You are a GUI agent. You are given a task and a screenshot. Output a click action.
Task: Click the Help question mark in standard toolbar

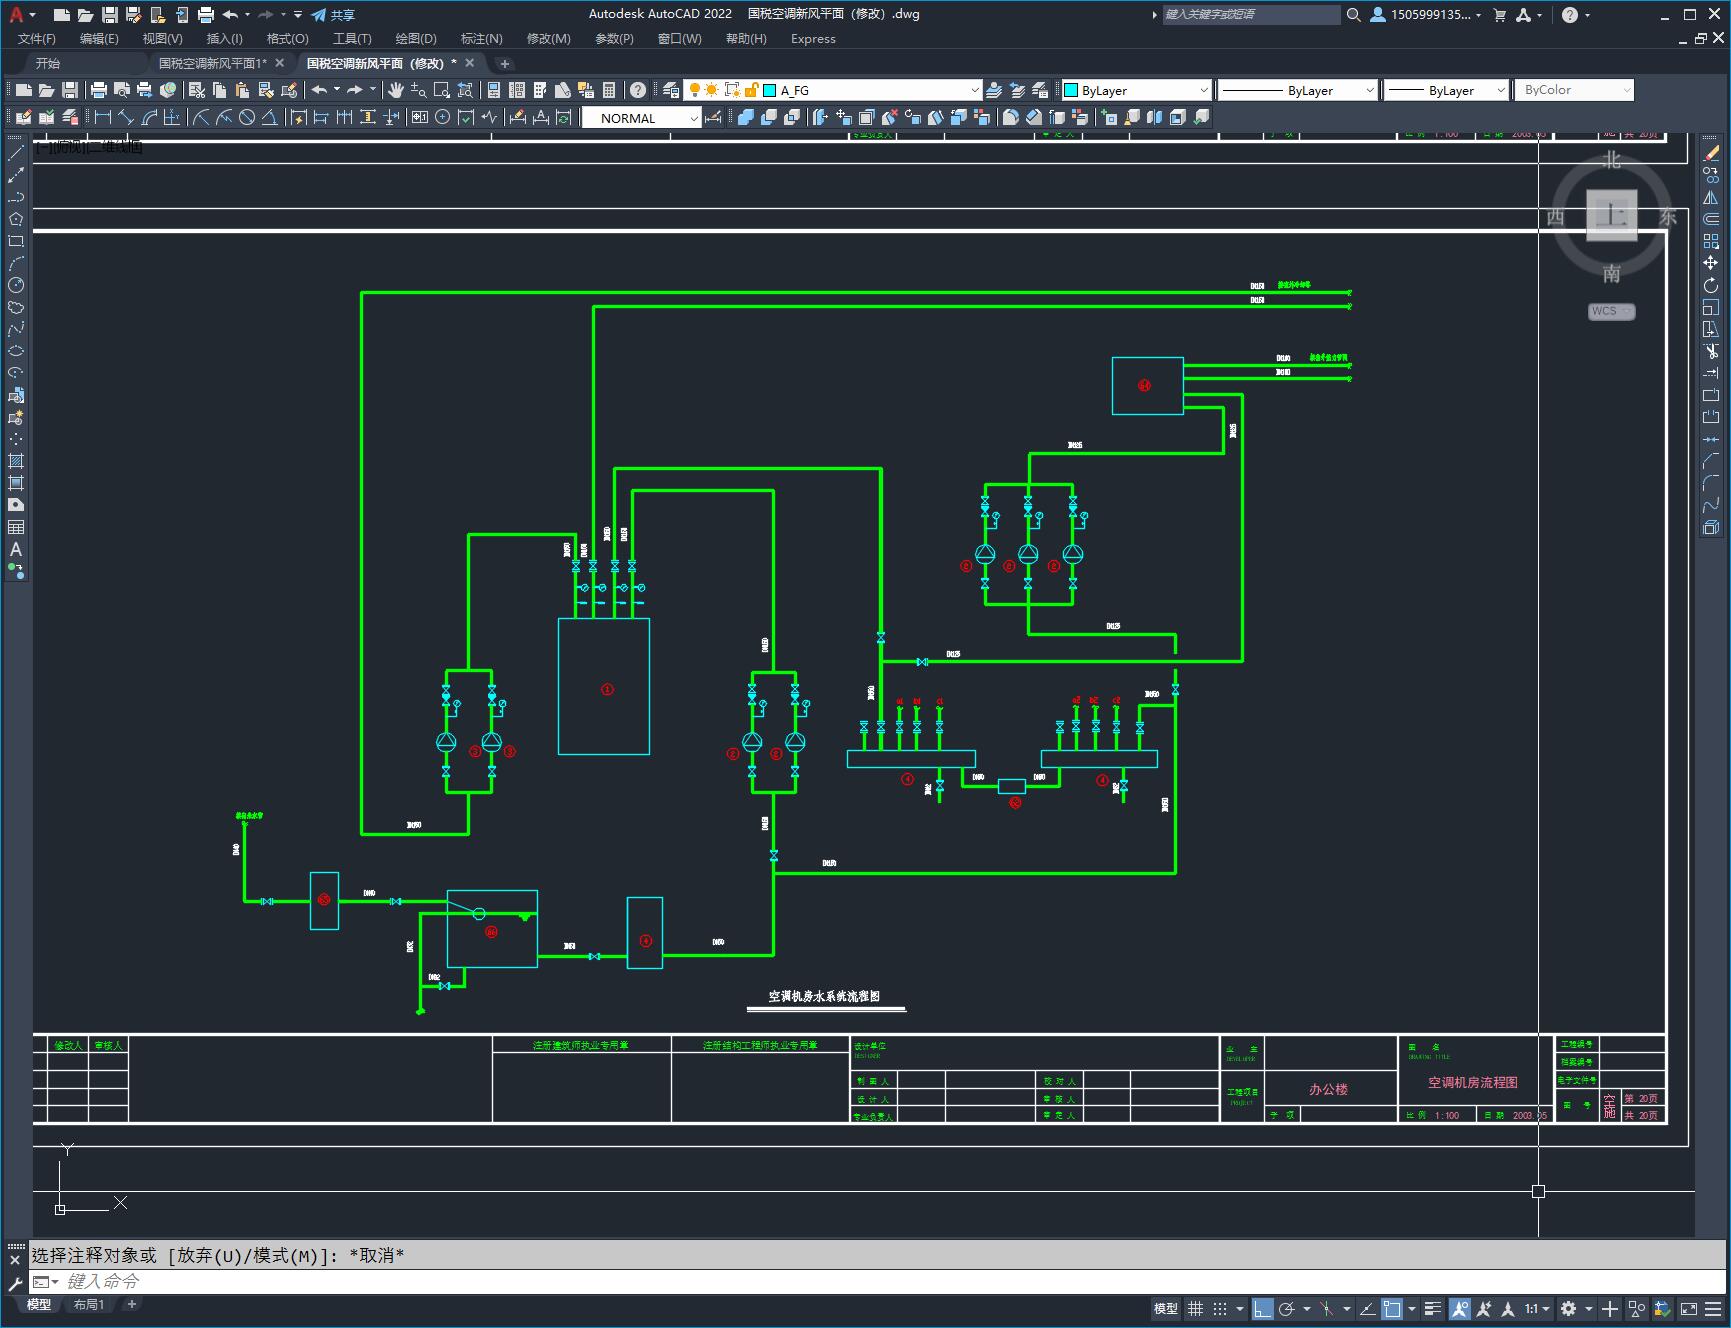[x=638, y=90]
